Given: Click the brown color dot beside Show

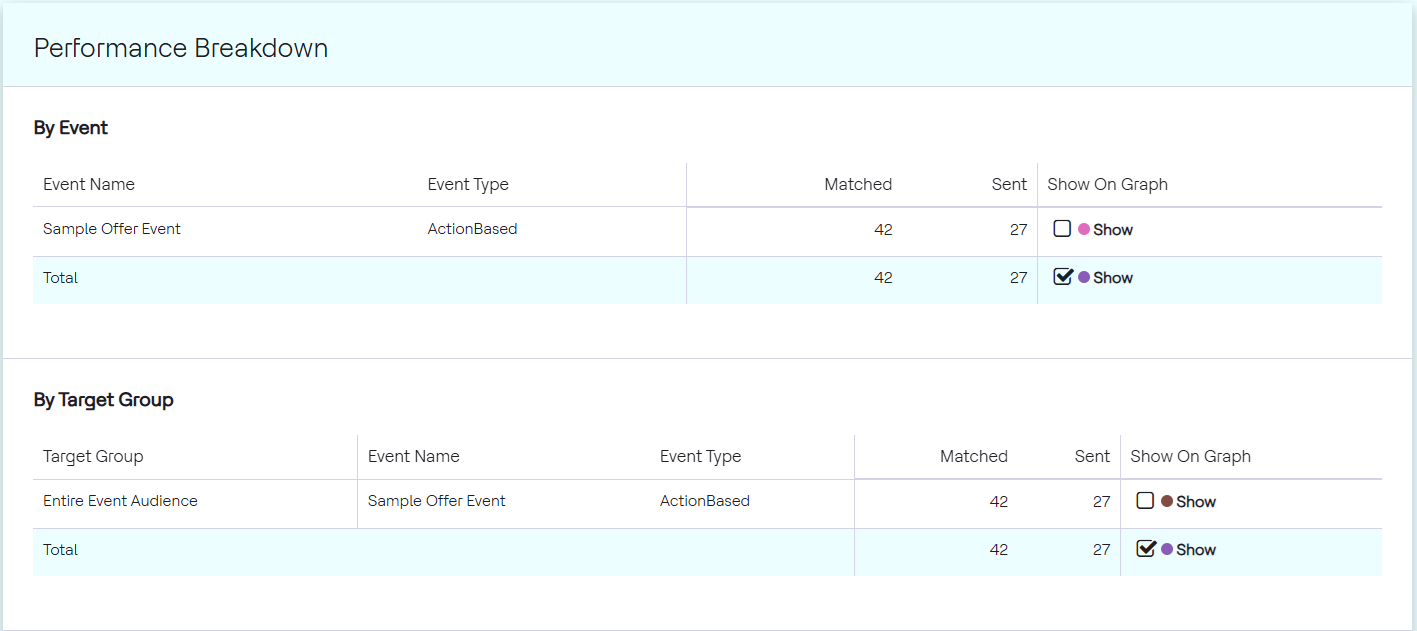Looking at the screenshot, I should [x=1167, y=501].
